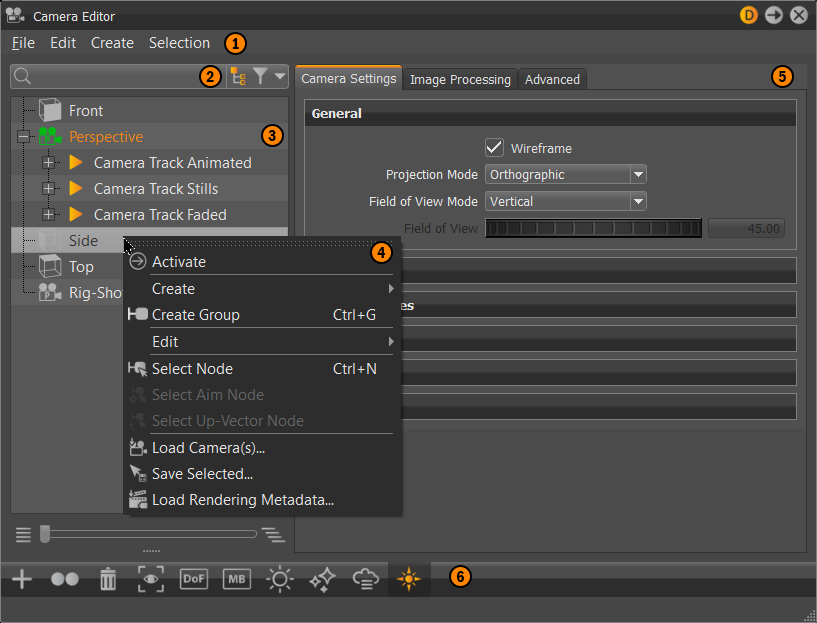This screenshot has height=623, width=817.
Task: Switch to the Image Processing tab
Action: pos(460,79)
